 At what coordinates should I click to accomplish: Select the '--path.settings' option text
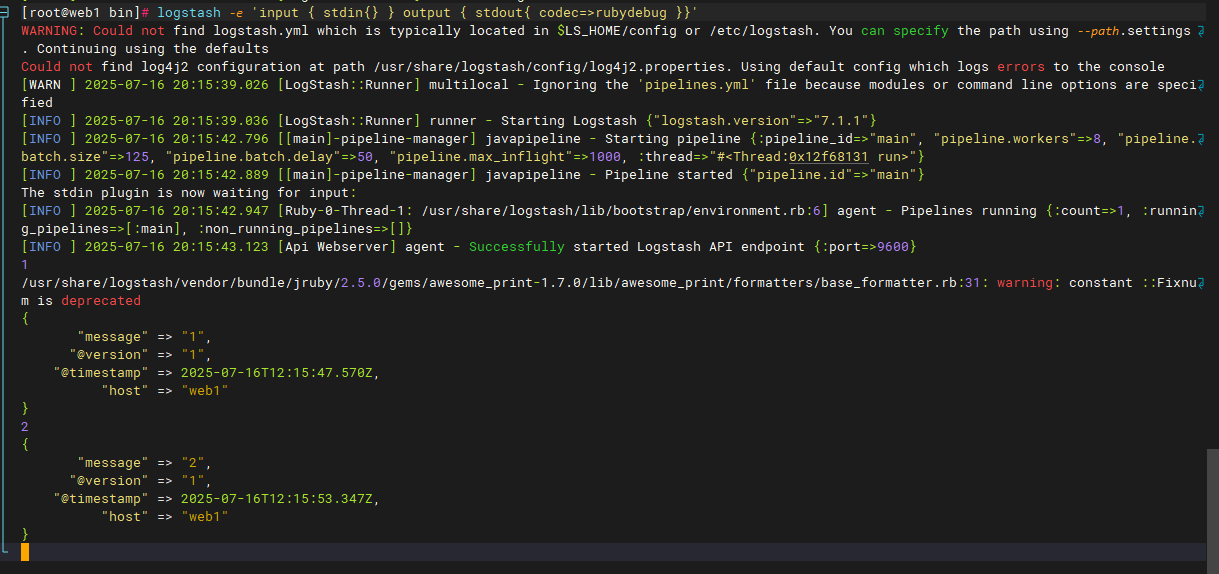point(1133,30)
